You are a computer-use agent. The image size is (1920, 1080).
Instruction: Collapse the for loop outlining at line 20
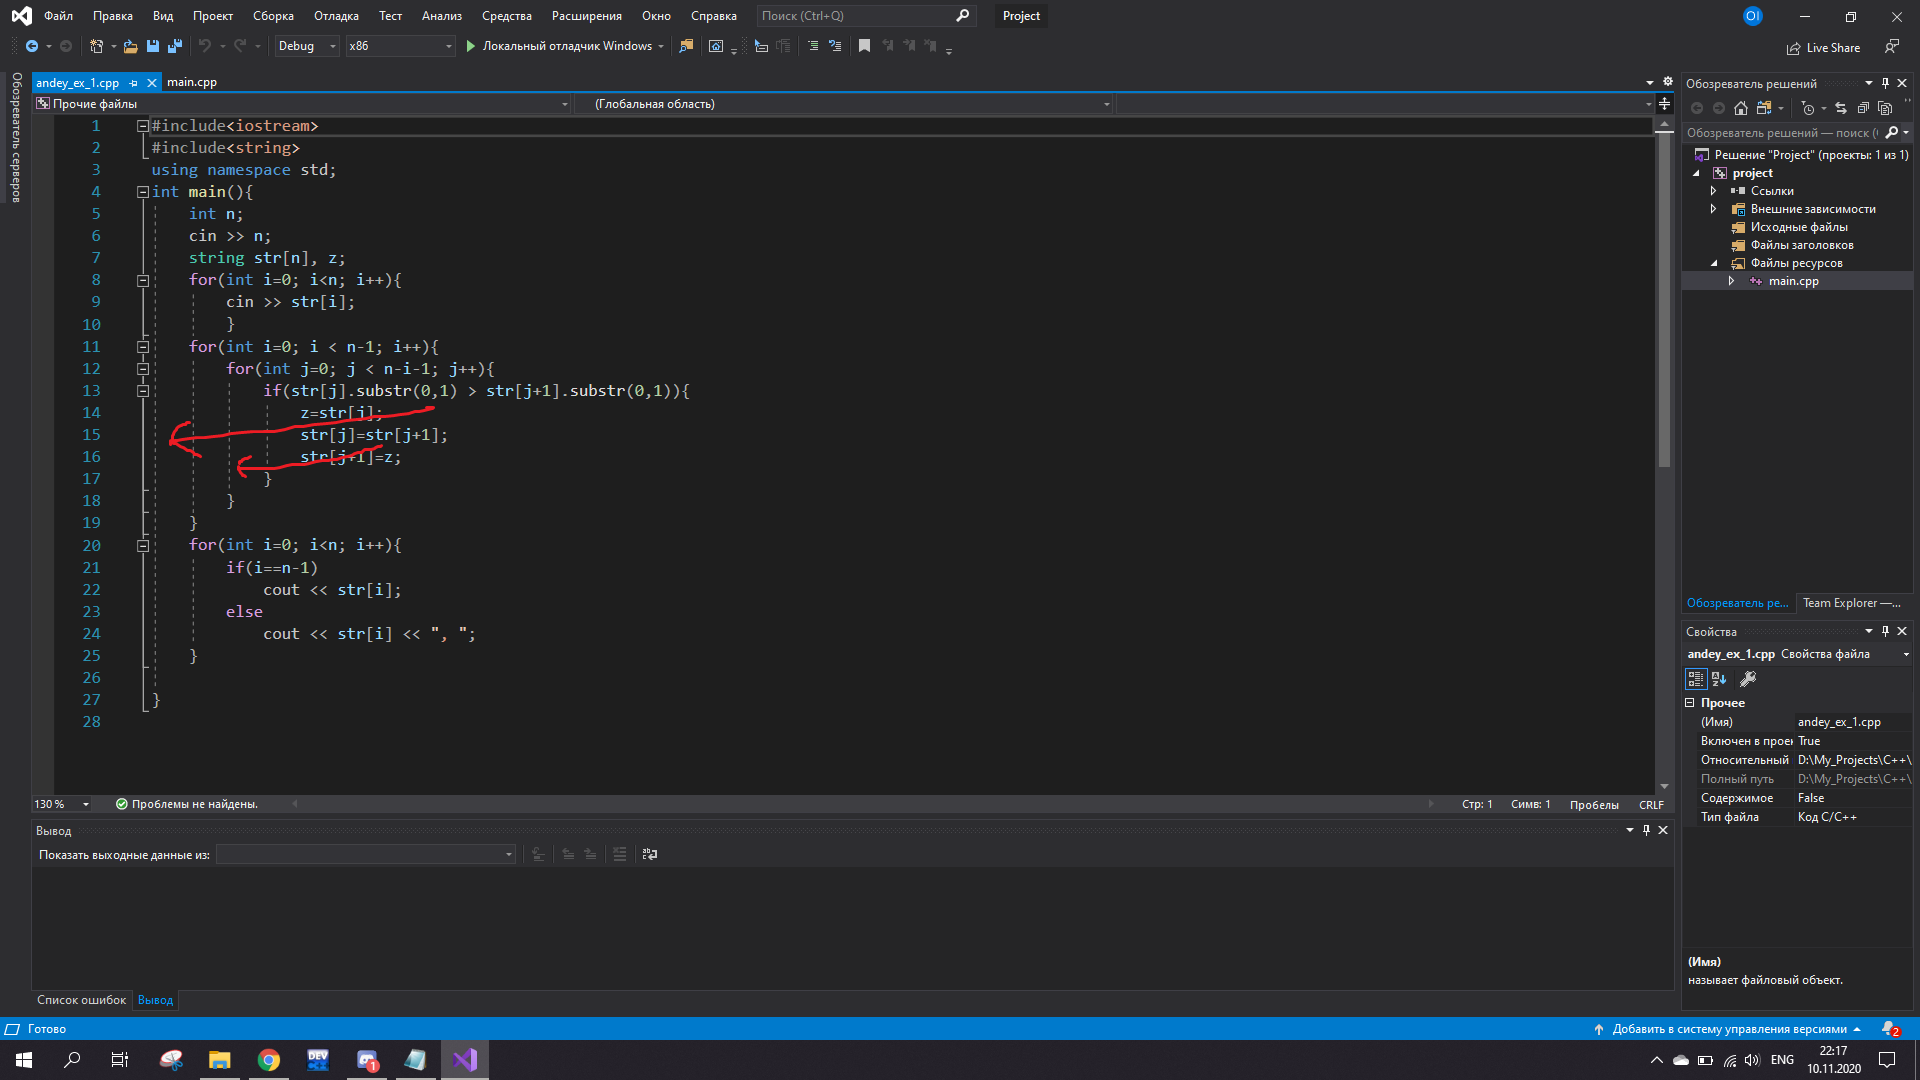tap(143, 546)
